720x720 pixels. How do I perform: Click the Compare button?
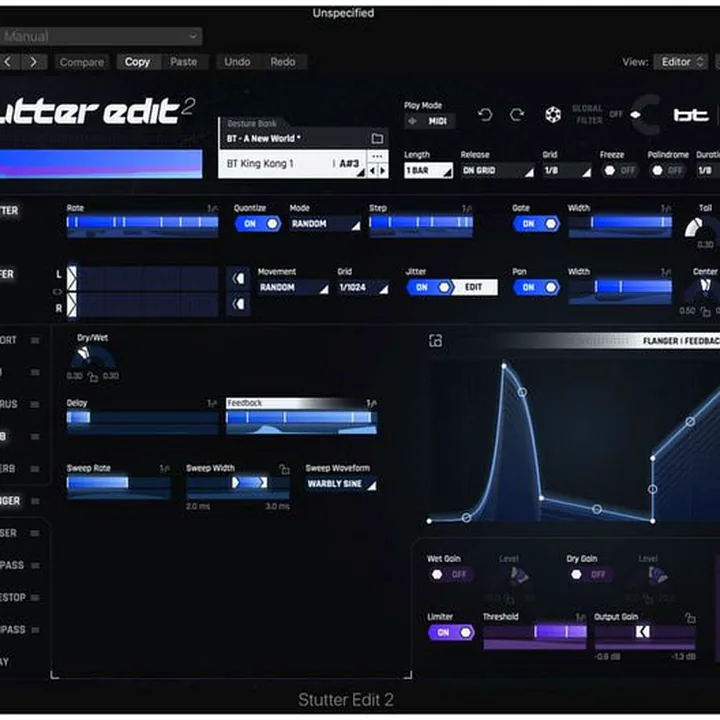pos(81,62)
